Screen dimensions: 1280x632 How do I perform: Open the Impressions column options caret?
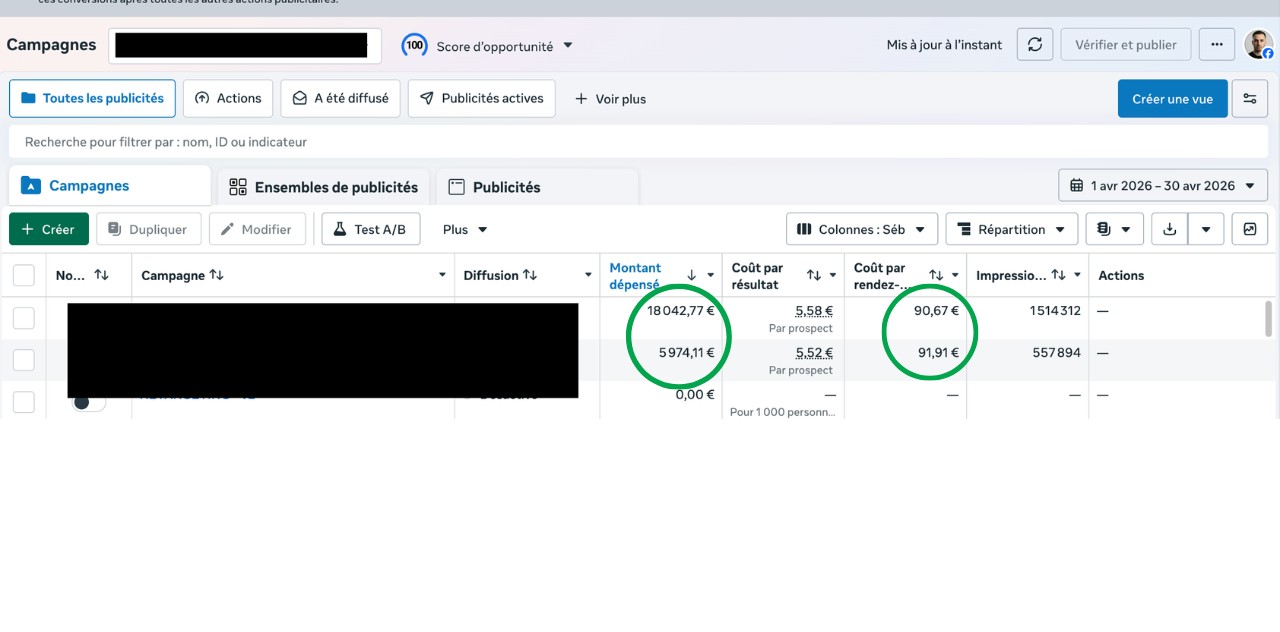(1078, 275)
